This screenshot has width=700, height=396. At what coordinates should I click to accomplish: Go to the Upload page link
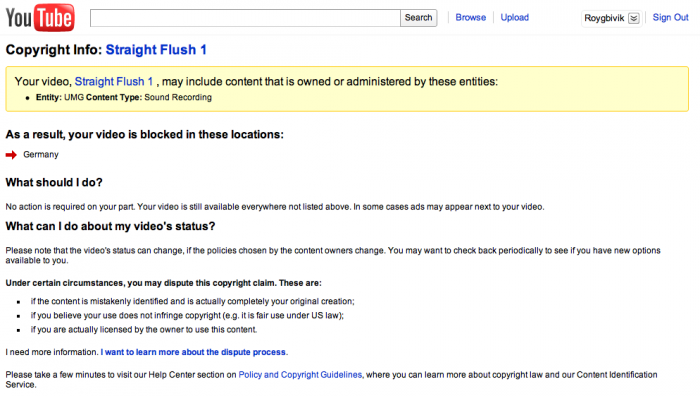pyautogui.click(x=514, y=17)
